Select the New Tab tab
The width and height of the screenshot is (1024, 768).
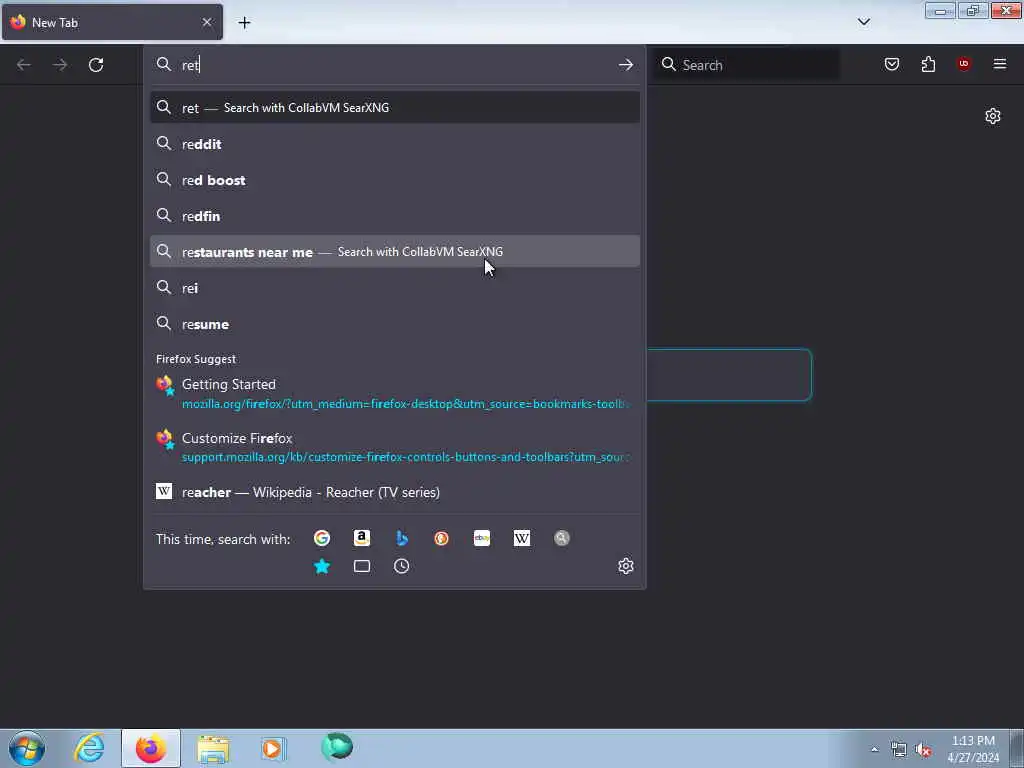pos(112,22)
